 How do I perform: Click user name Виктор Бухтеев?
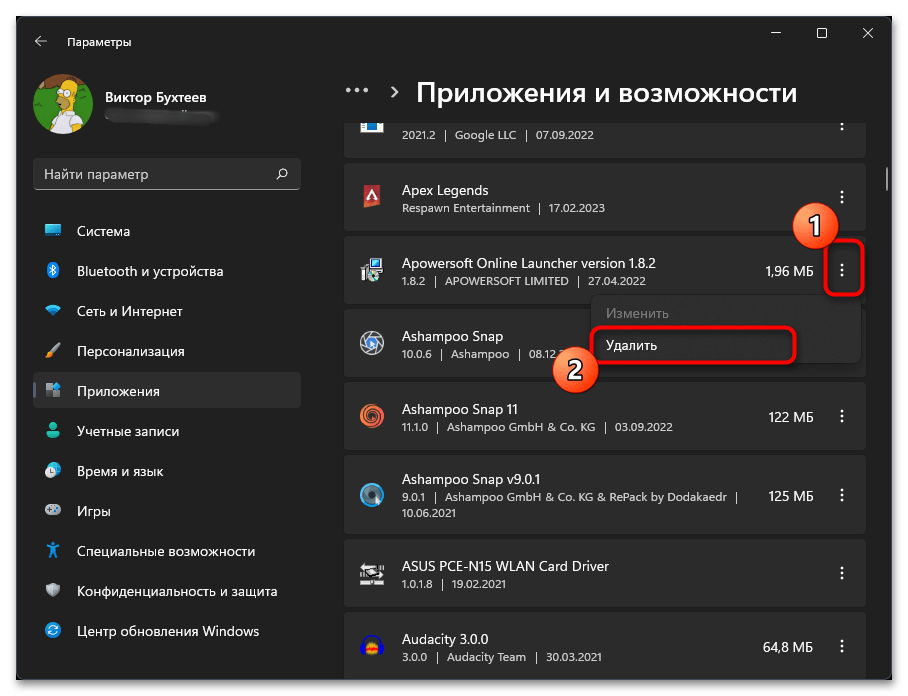point(155,97)
